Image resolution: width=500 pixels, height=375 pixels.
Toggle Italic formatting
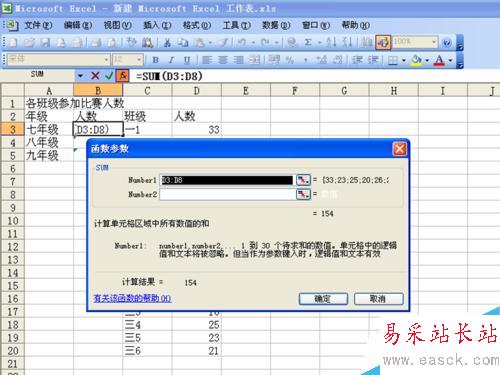click(x=171, y=60)
